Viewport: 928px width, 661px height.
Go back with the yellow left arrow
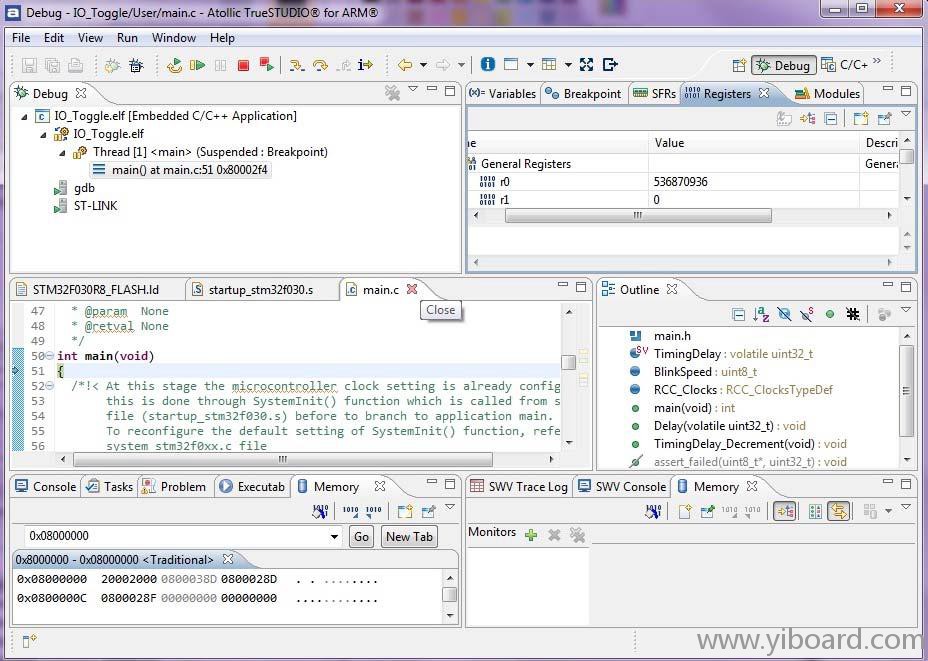pos(405,65)
